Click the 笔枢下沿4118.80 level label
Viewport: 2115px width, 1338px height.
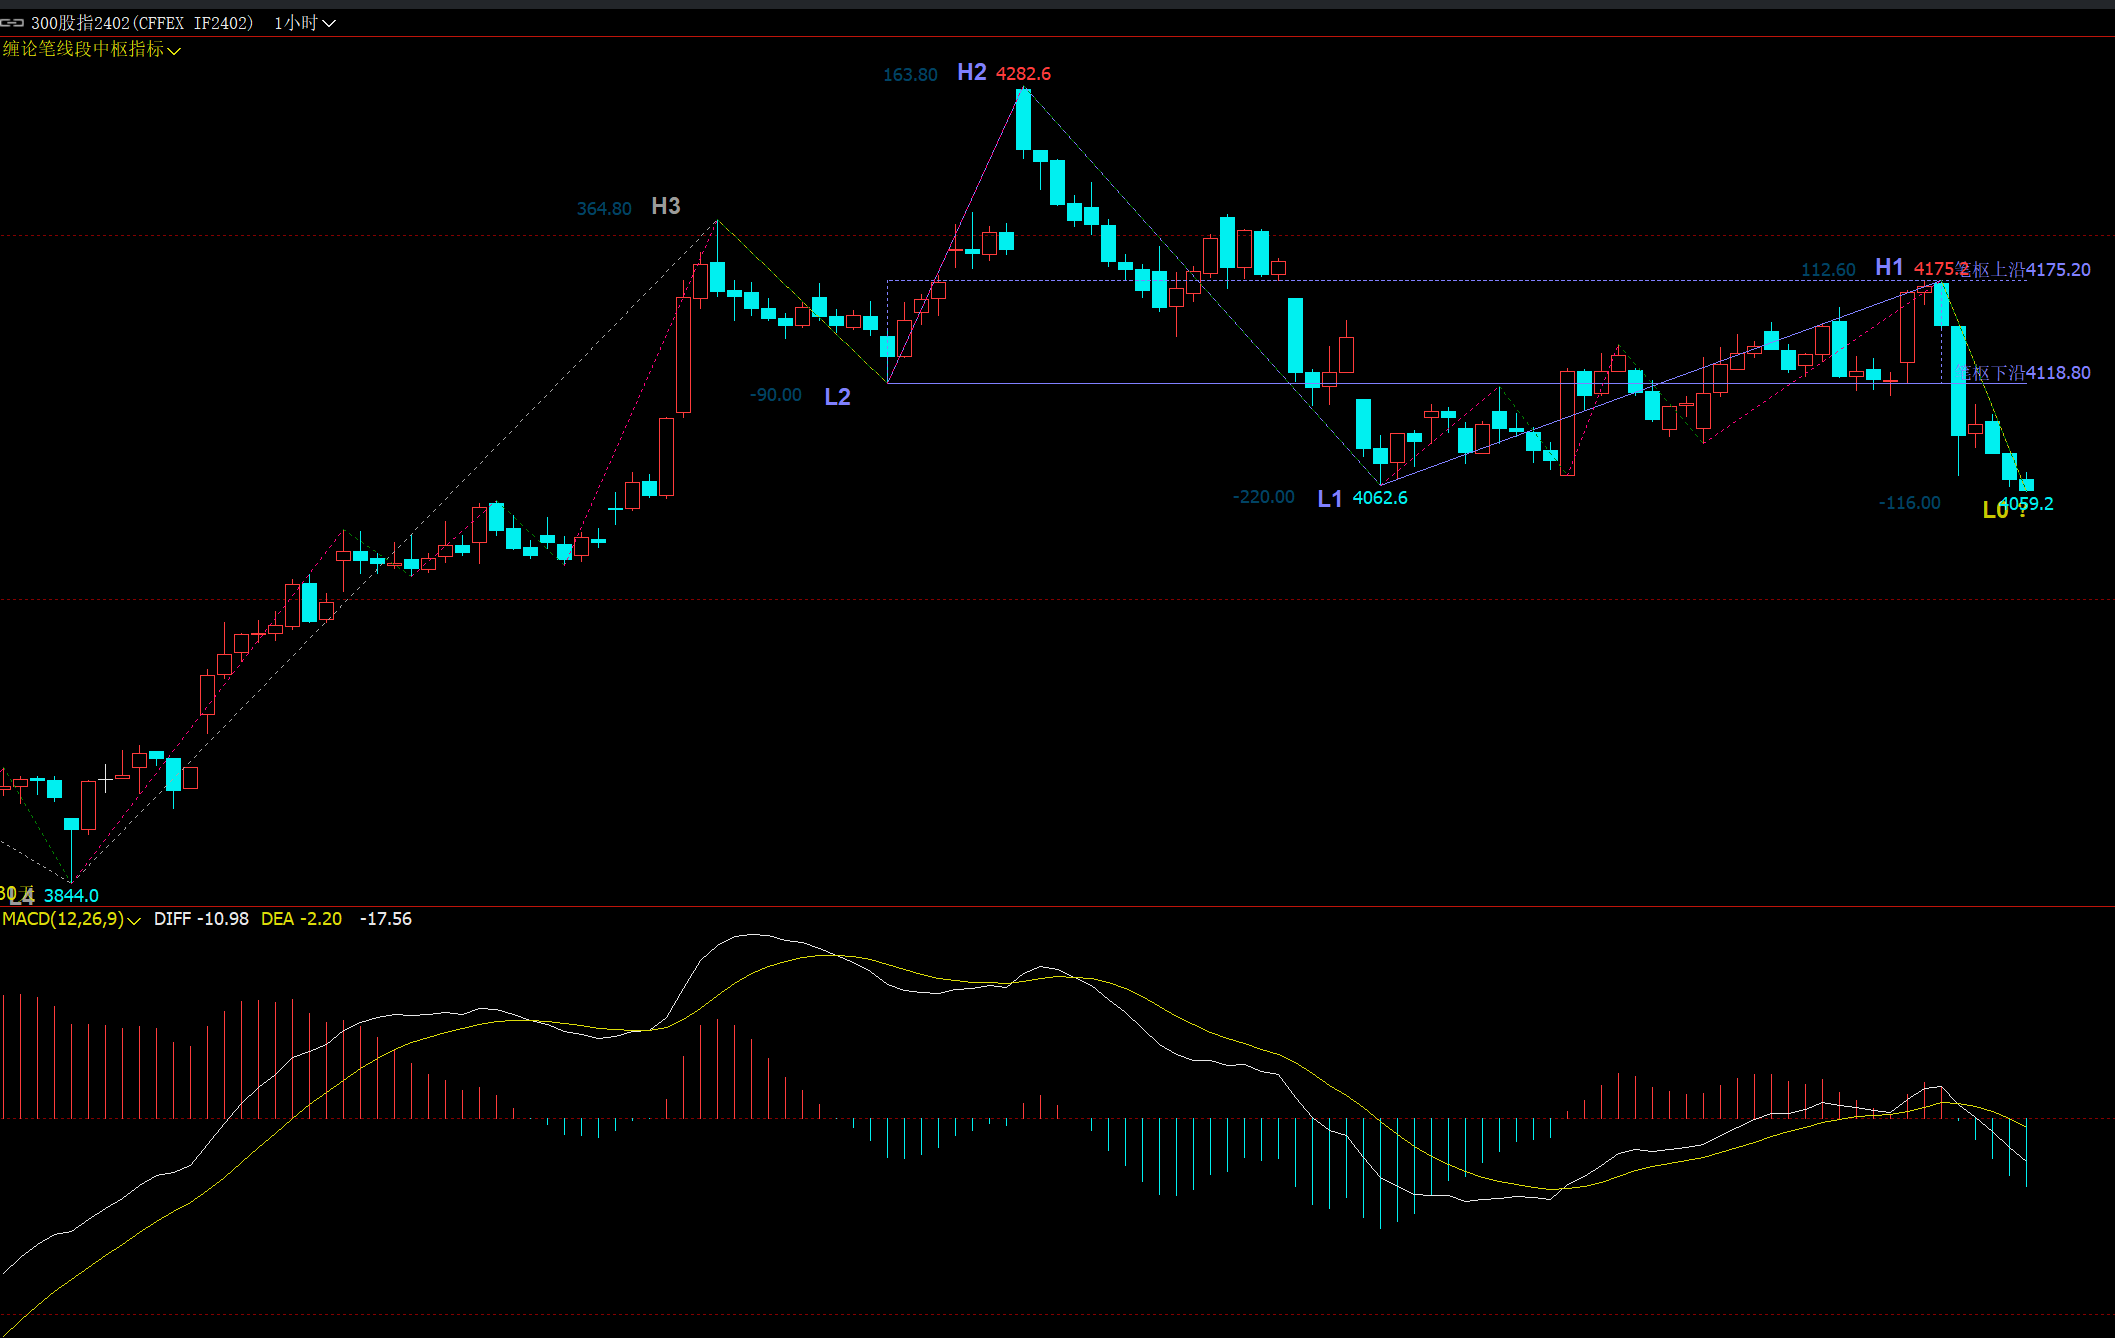2024,373
